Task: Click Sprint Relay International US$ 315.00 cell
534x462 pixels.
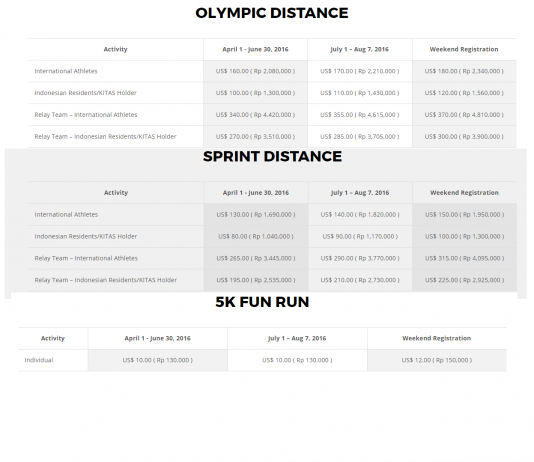Action: pos(465,258)
